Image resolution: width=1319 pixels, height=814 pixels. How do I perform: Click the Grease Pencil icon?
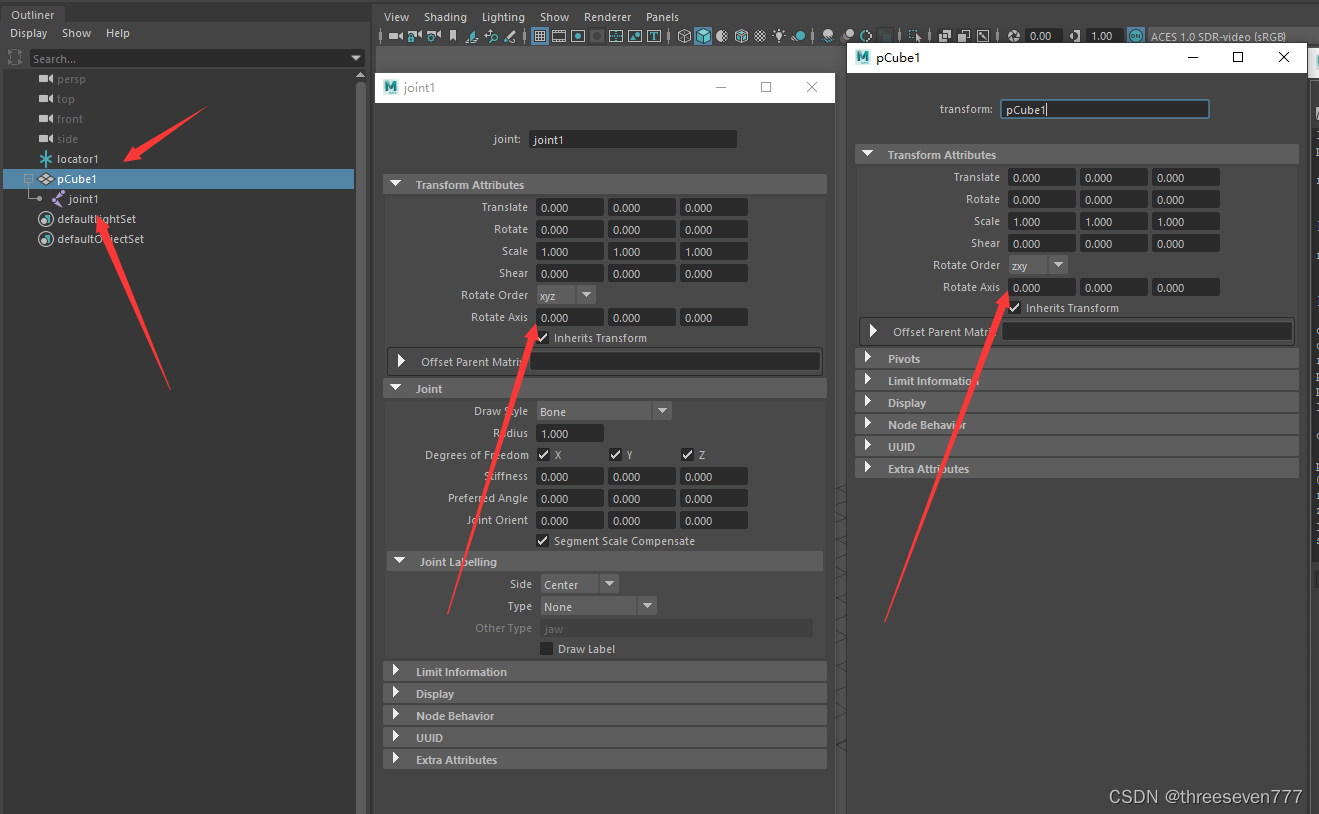click(509, 36)
